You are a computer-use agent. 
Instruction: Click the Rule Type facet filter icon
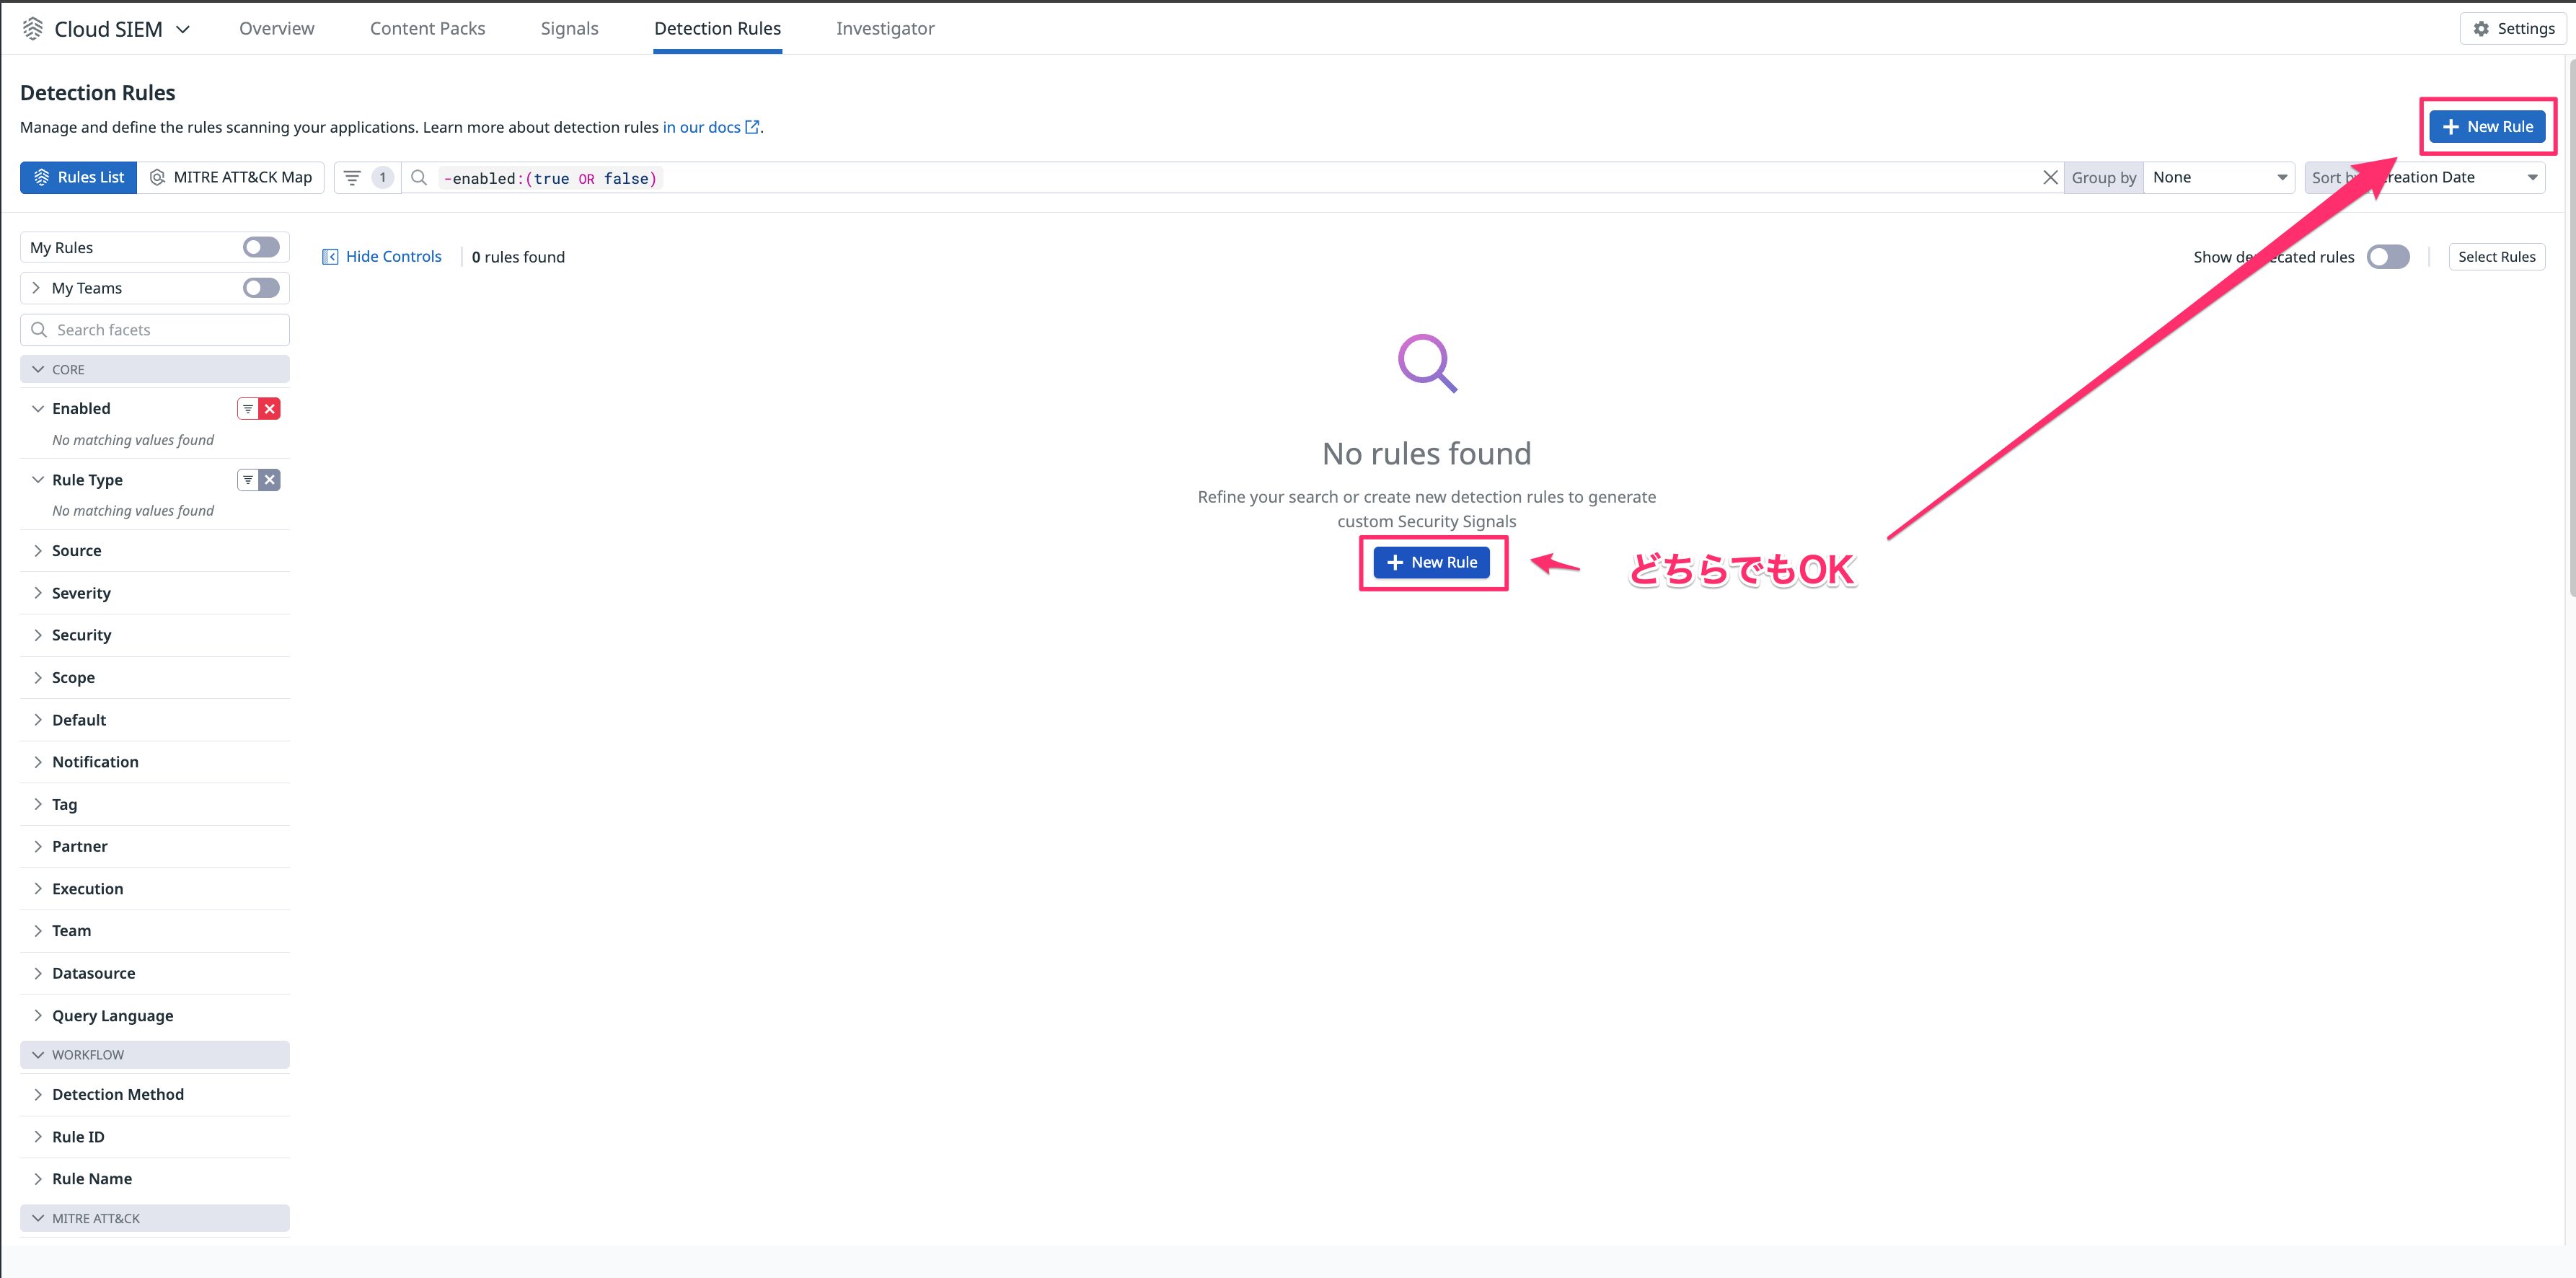point(248,480)
